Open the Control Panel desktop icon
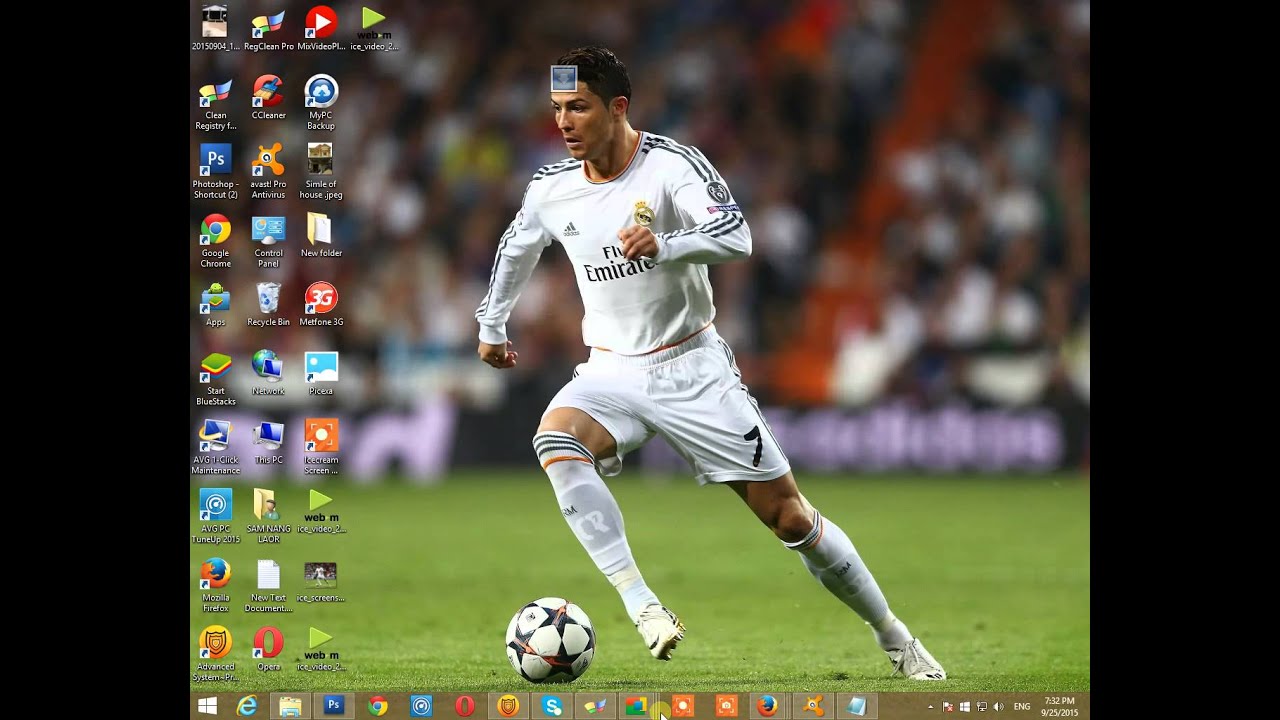This screenshot has height=720, width=1280. coord(268,241)
